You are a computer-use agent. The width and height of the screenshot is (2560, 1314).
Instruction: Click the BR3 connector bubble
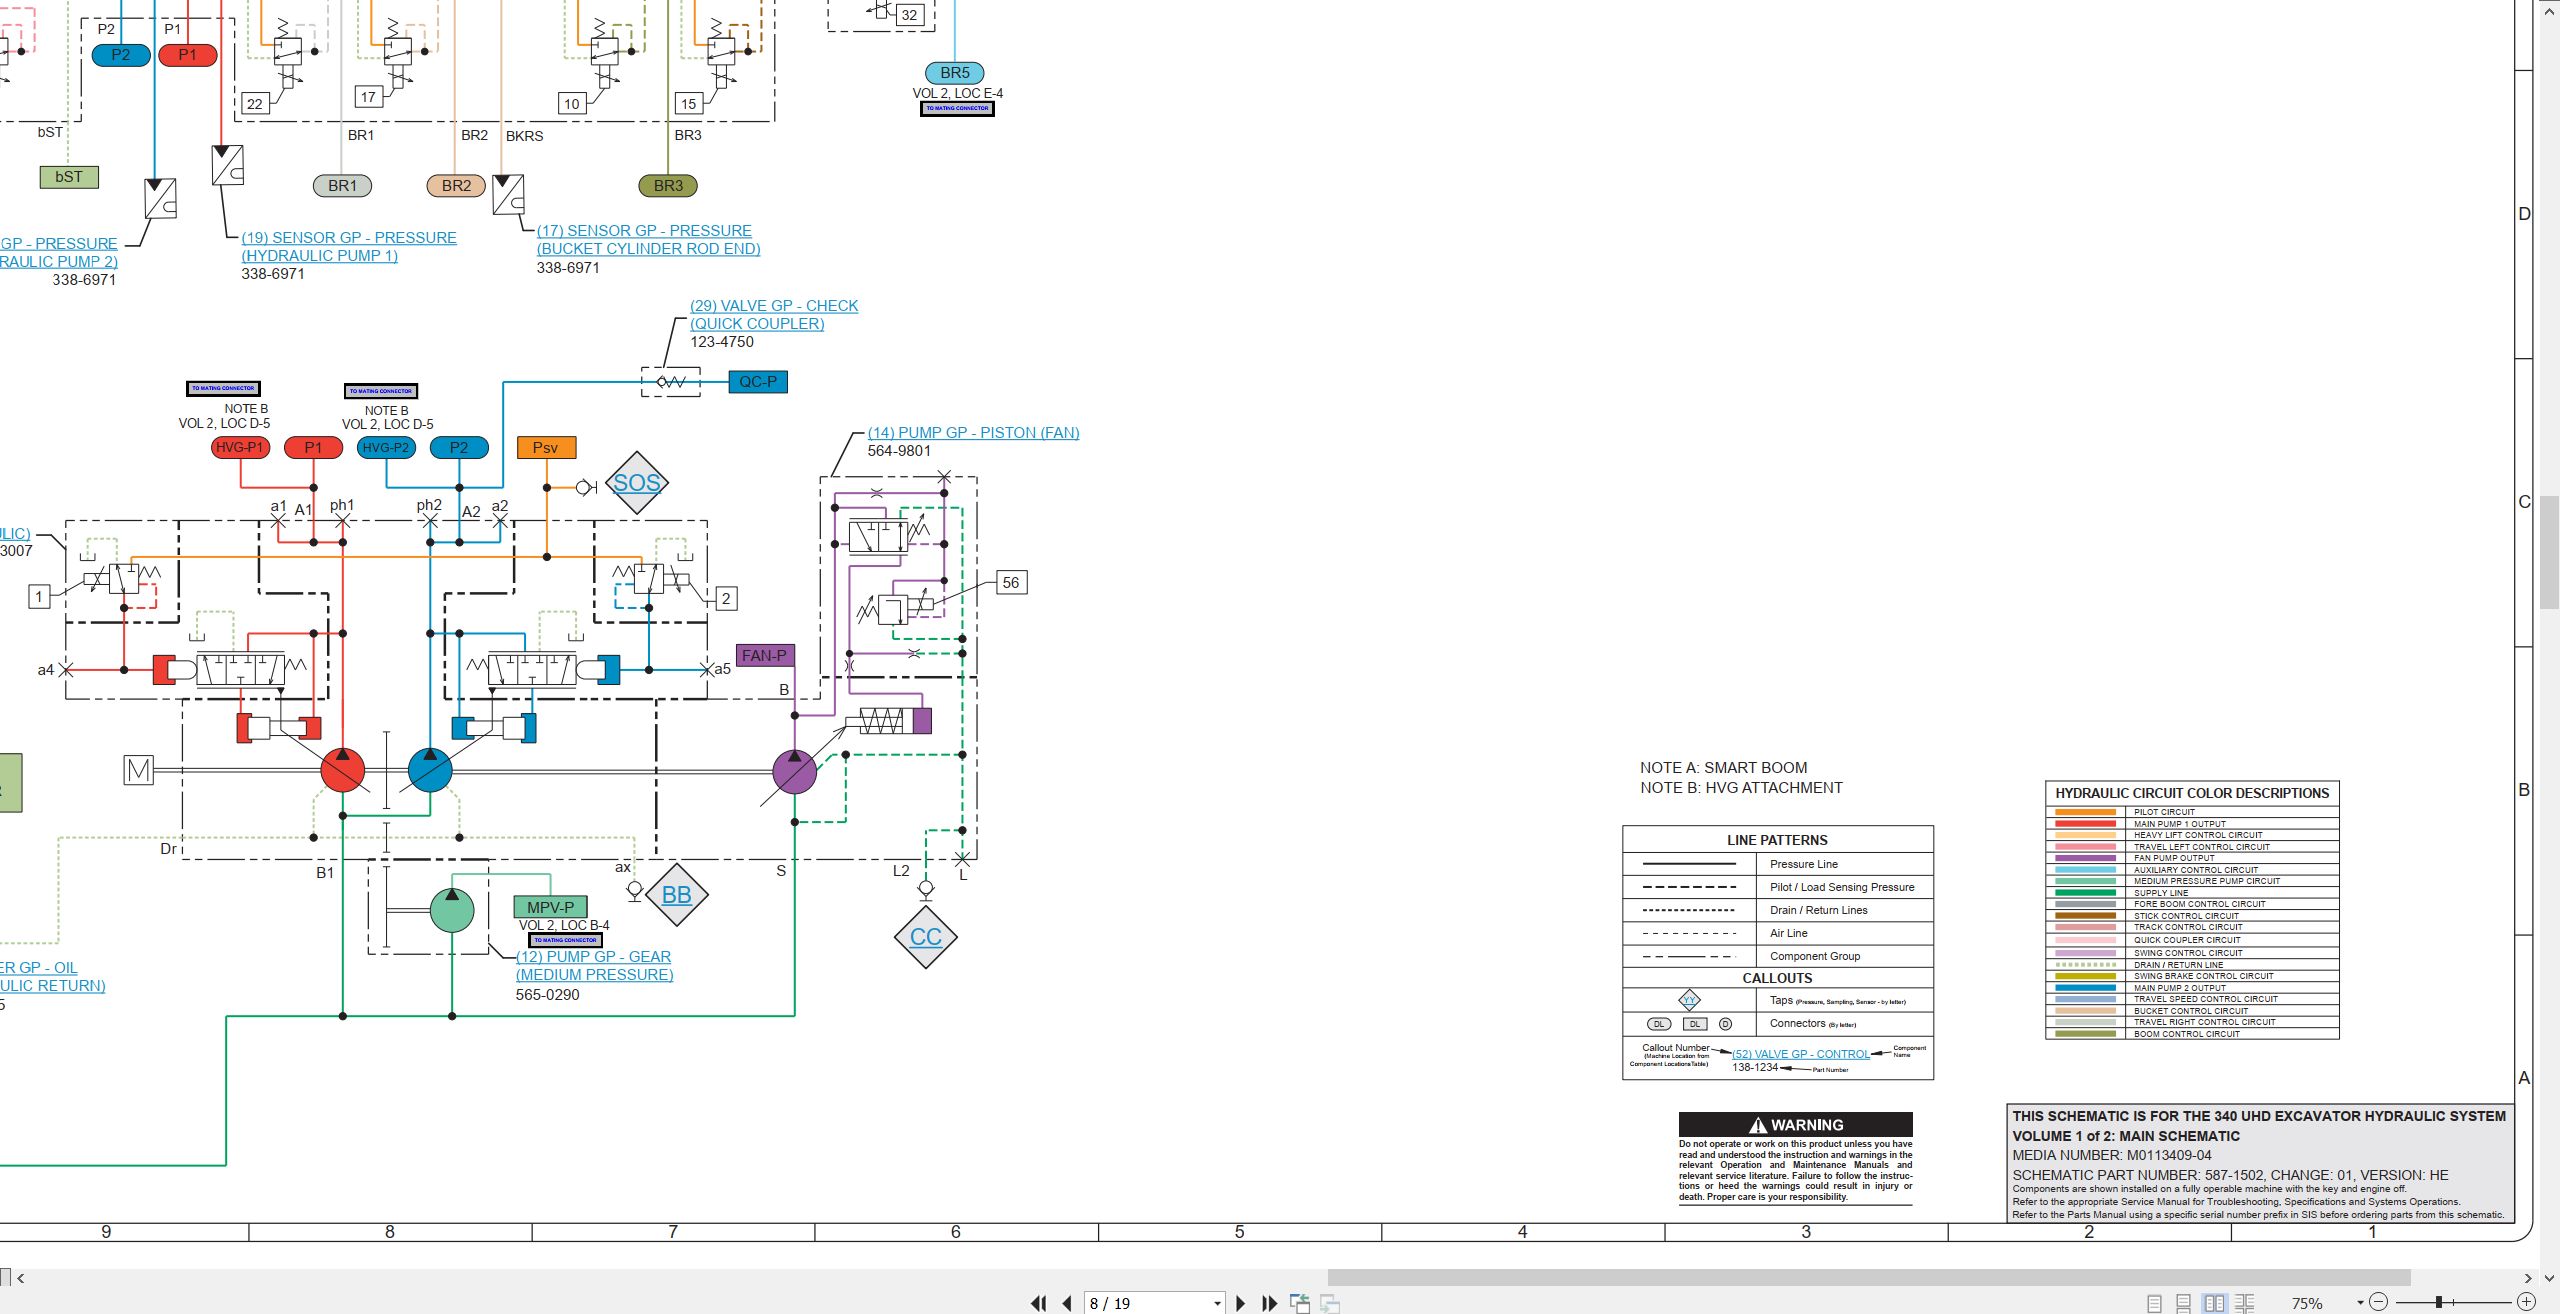pos(668,186)
